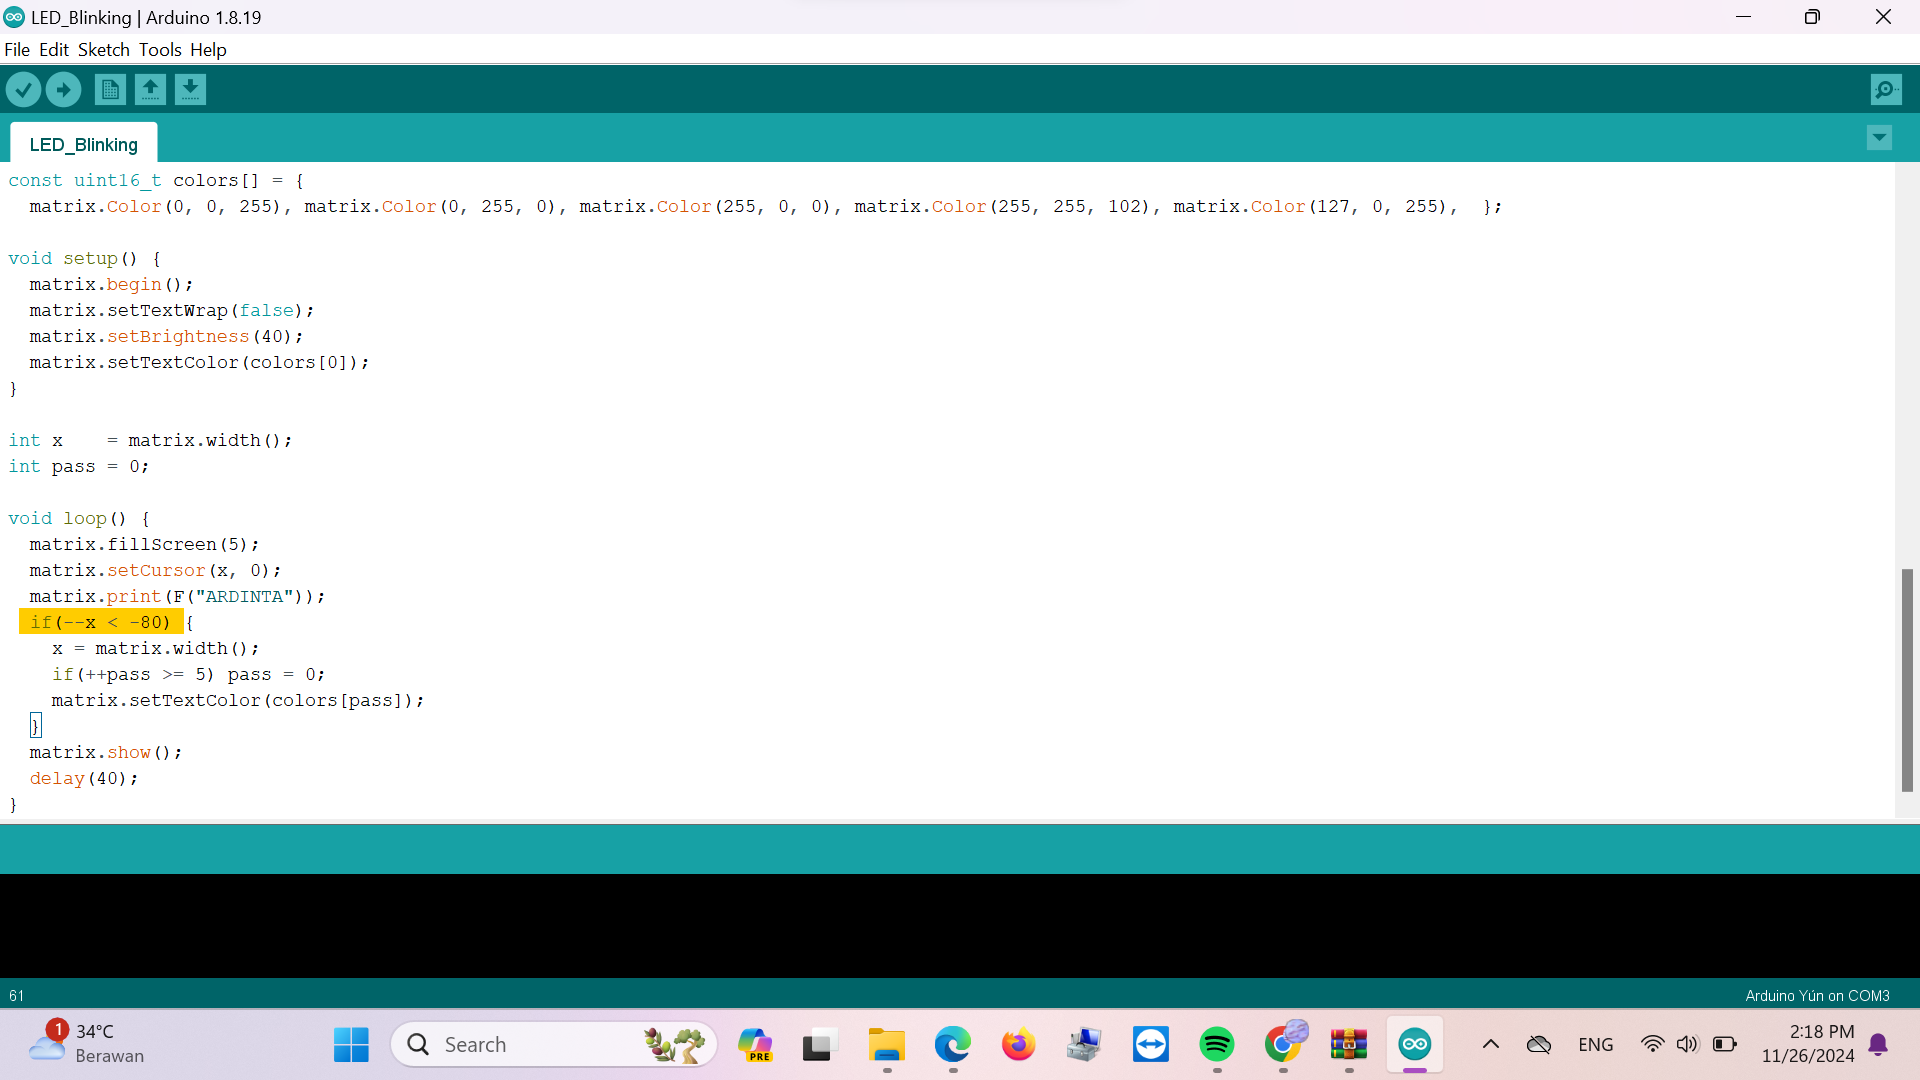
Task: Click the Arduino Yún on COM3 status text
Action: (1817, 995)
